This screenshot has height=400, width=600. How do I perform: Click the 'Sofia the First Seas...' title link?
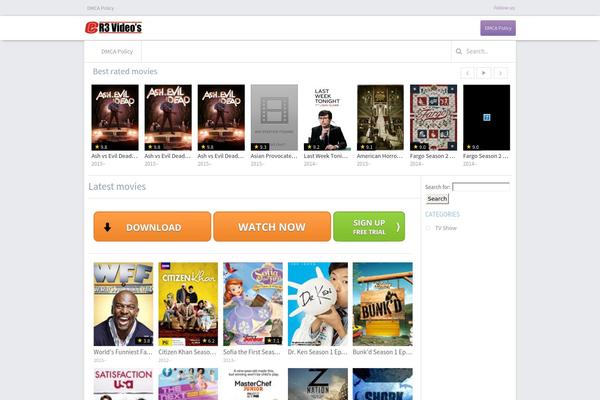(x=252, y=352)
